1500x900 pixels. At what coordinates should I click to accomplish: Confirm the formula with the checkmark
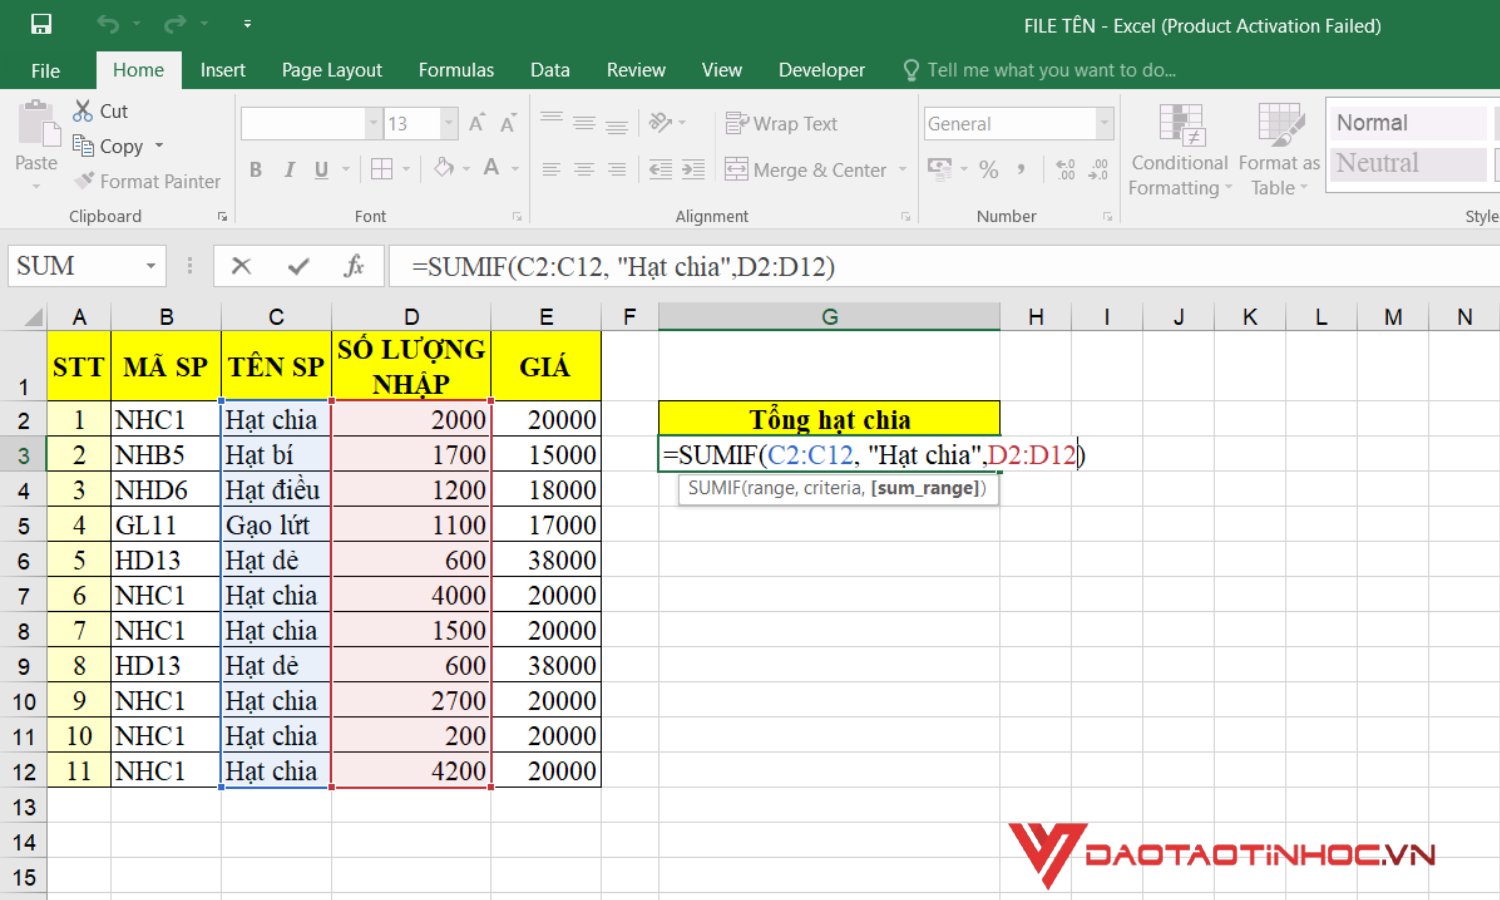tap(298, 266)
